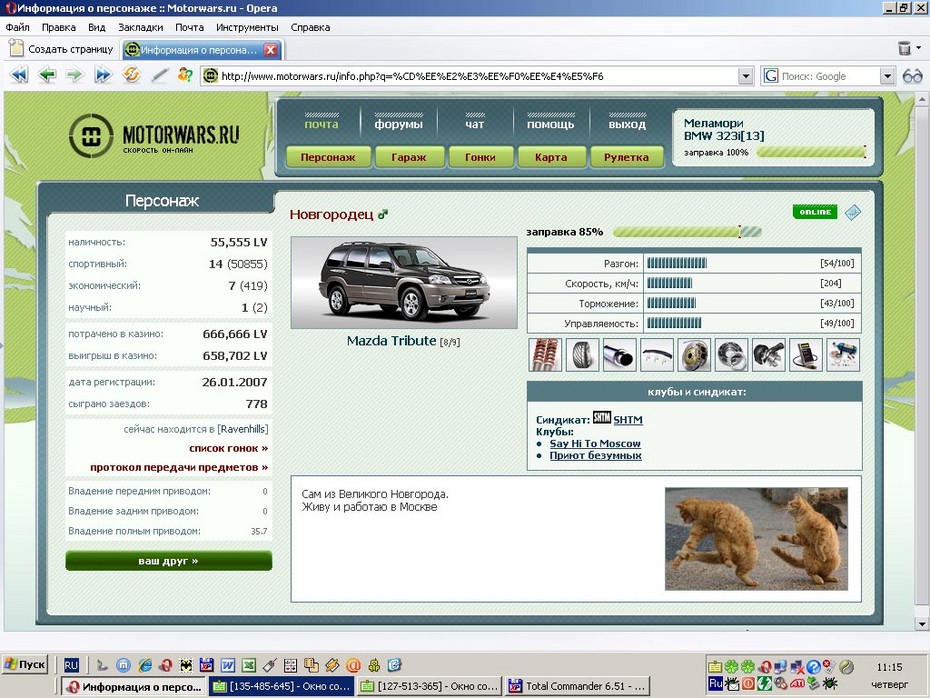The width and height of the screenshot is (930, 698).
Task: Open the Приют безумных club link
Action: (x=595, y=455)
